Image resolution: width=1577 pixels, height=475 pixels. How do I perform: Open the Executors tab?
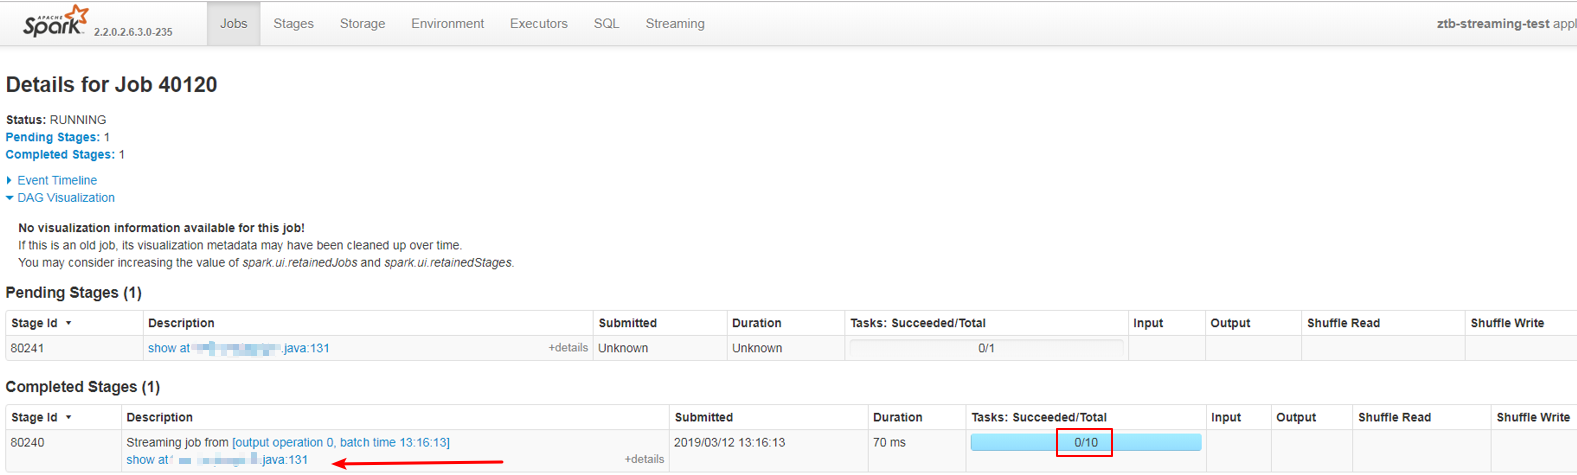pyautogui.click(x=538, y=23)
